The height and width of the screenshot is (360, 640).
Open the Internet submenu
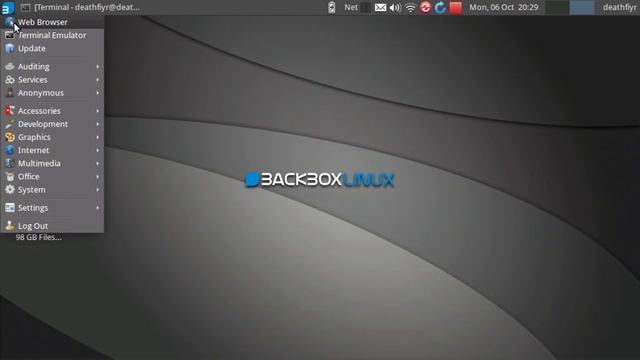(x=52, y=150)
